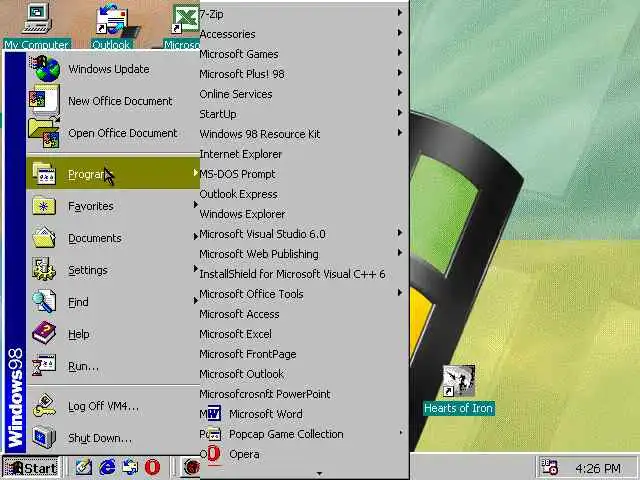Select the My Computer desktop icon
This screenshot has height=480, width=640.
tap(37, 25)
